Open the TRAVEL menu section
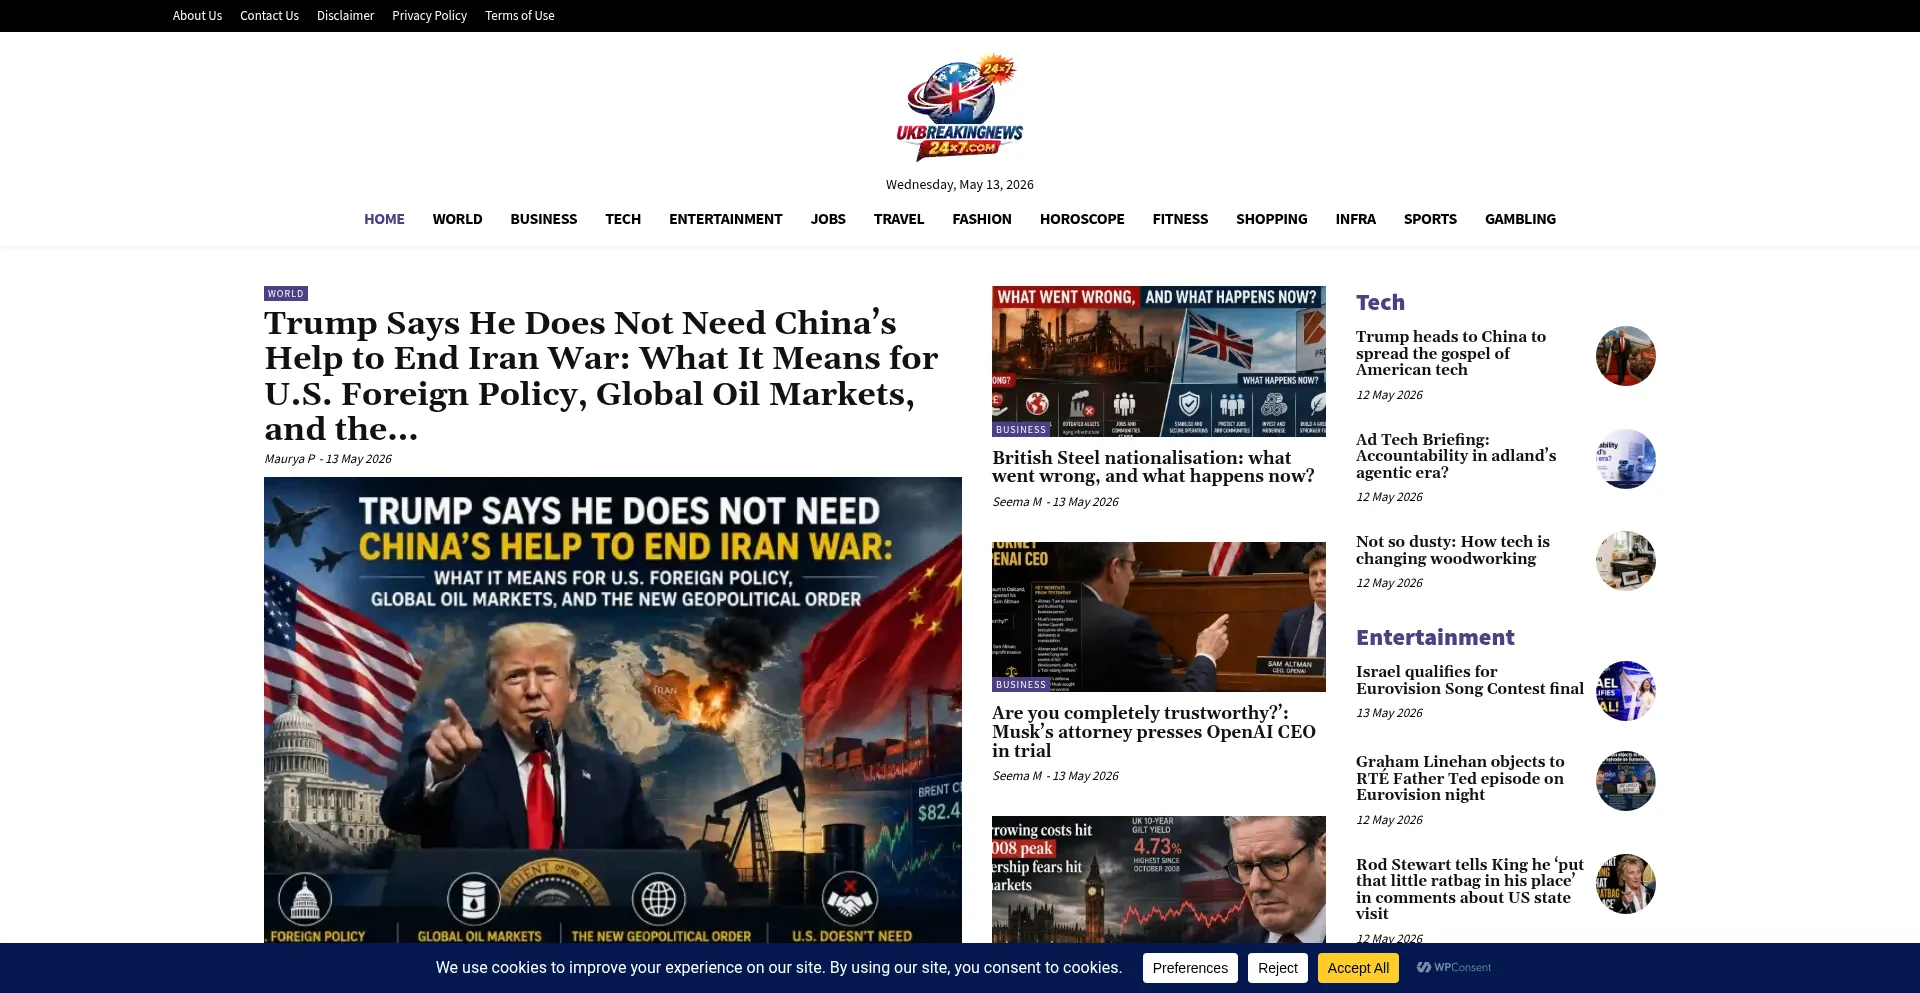This screenshot has width=1920, height=993. [898, 219]
